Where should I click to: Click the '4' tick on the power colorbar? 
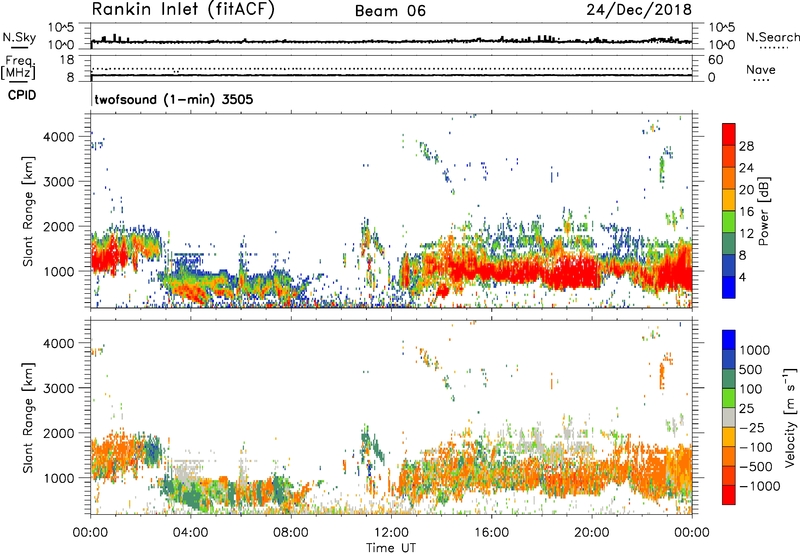click(742, 277)
